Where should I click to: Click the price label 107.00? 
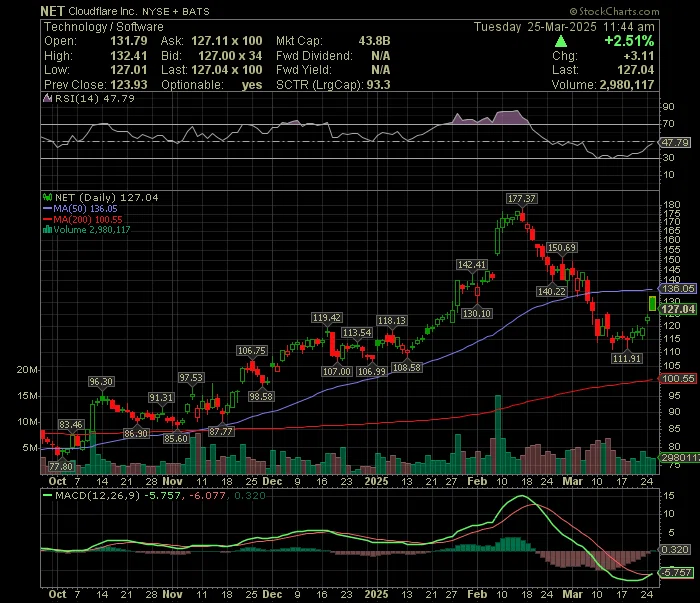pos(337,371)
